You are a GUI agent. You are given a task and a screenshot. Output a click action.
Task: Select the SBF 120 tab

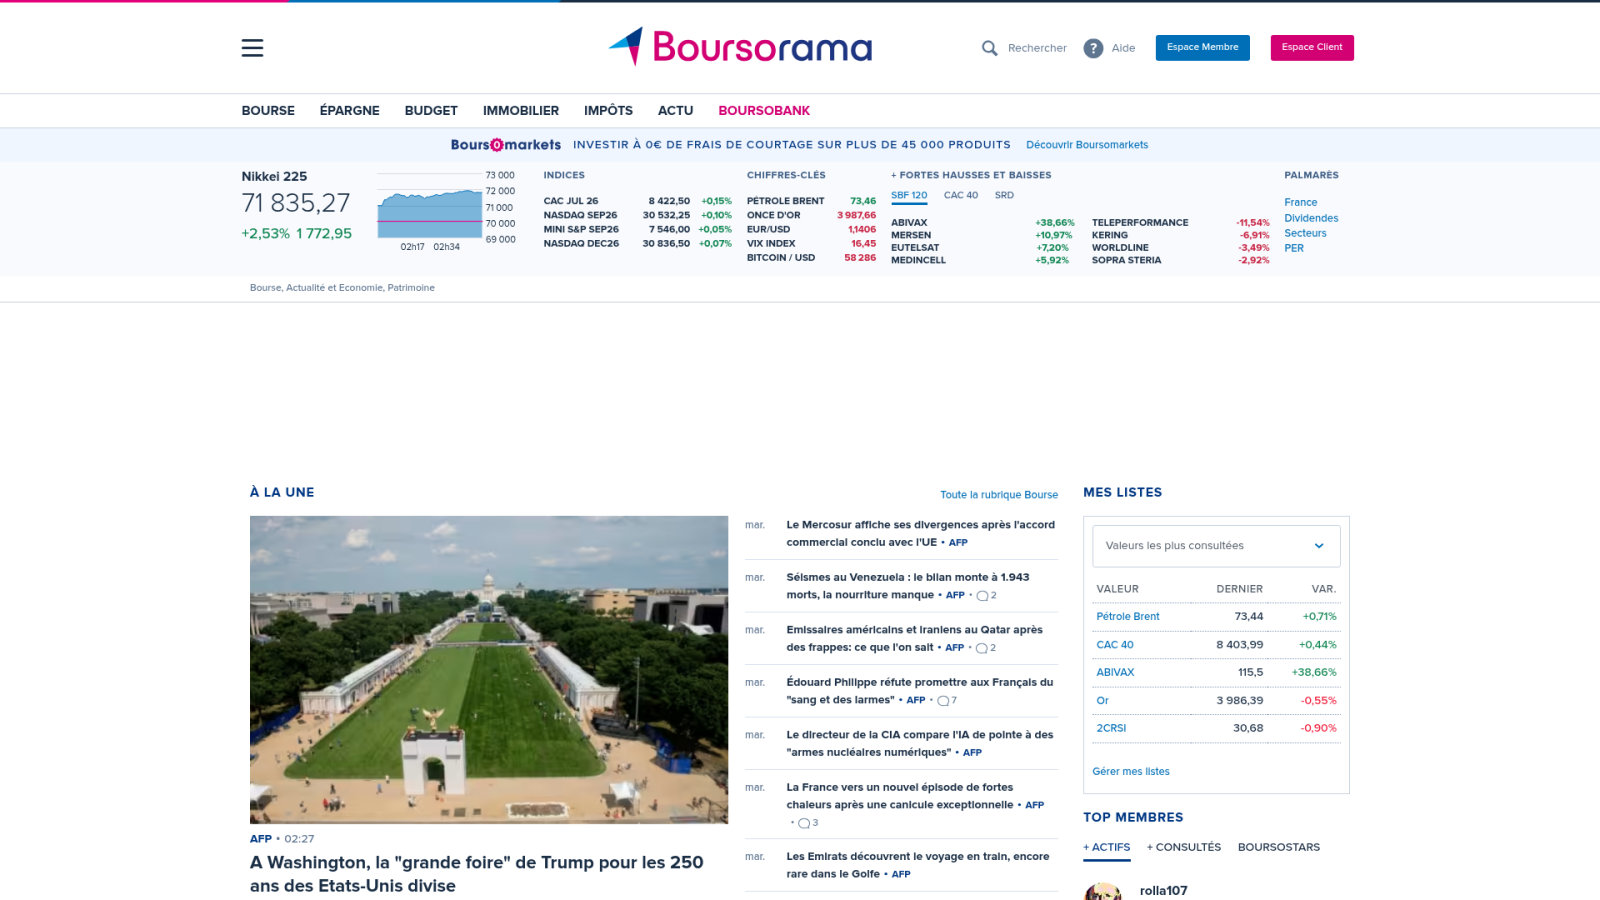[x=909, y=196]
